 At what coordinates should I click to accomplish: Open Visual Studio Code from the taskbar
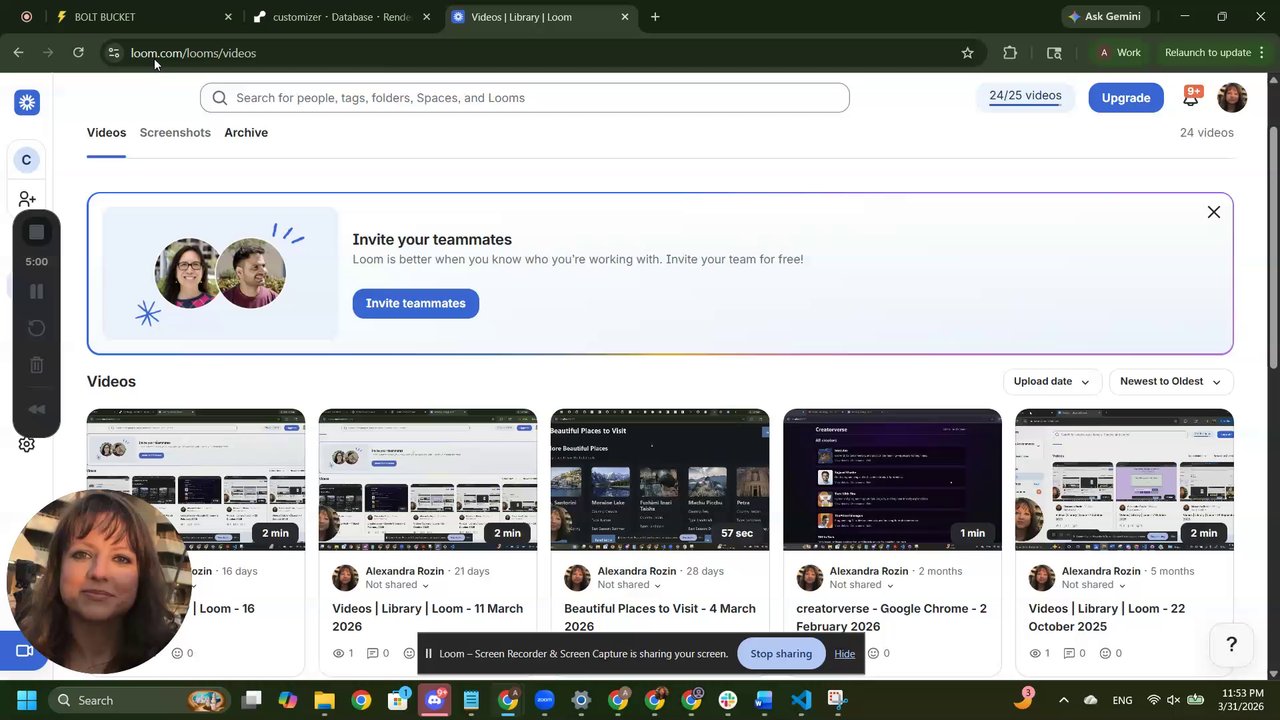pos(801,700)
